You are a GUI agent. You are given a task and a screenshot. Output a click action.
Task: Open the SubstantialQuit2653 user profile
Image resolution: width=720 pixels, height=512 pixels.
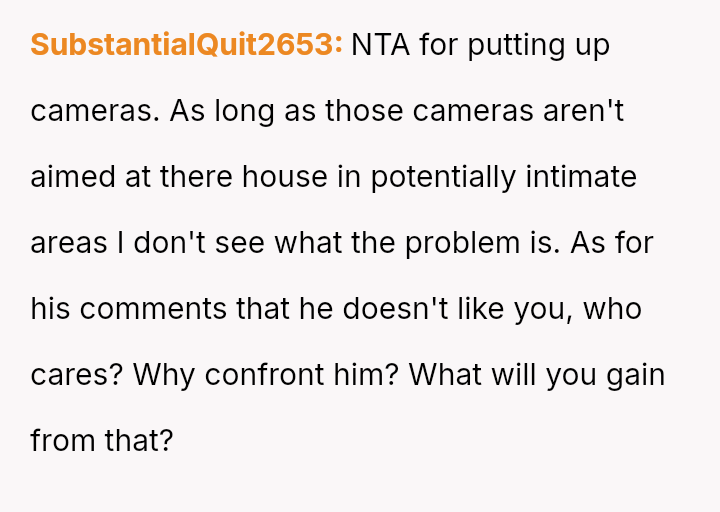point(186,45)
